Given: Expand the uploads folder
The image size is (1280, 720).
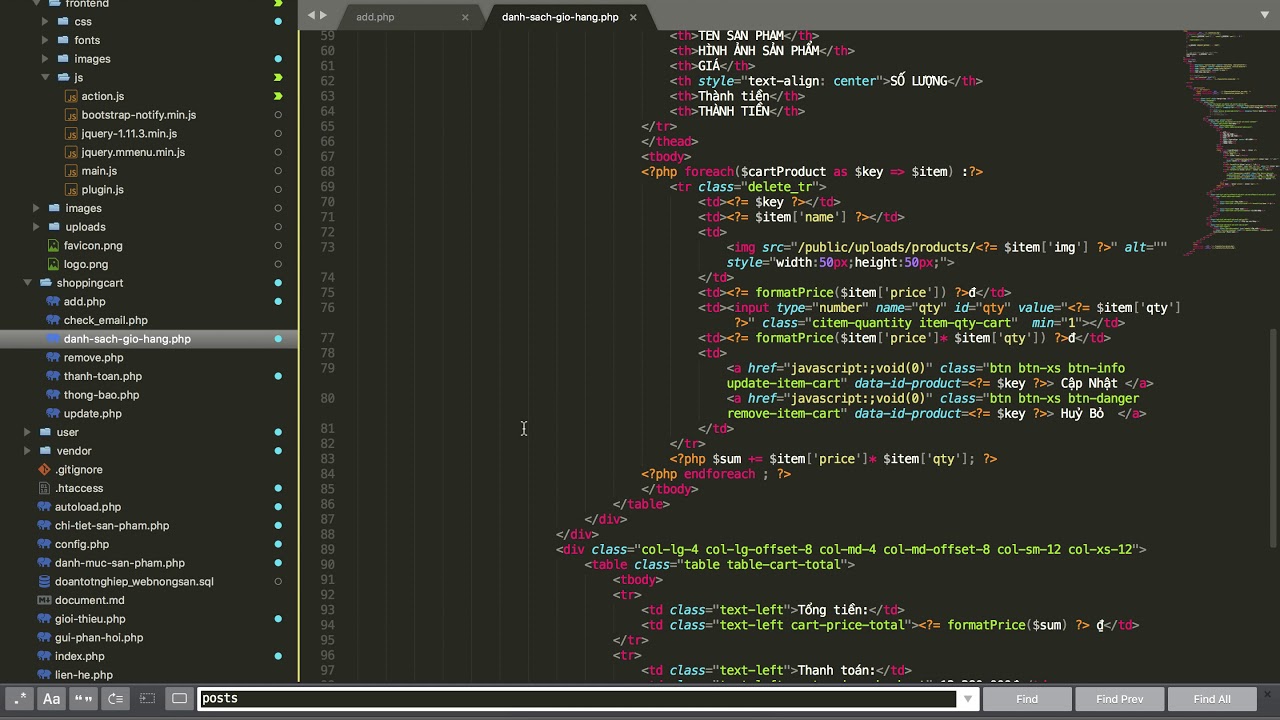Looking at the screenshot, I should click(36, 227).
